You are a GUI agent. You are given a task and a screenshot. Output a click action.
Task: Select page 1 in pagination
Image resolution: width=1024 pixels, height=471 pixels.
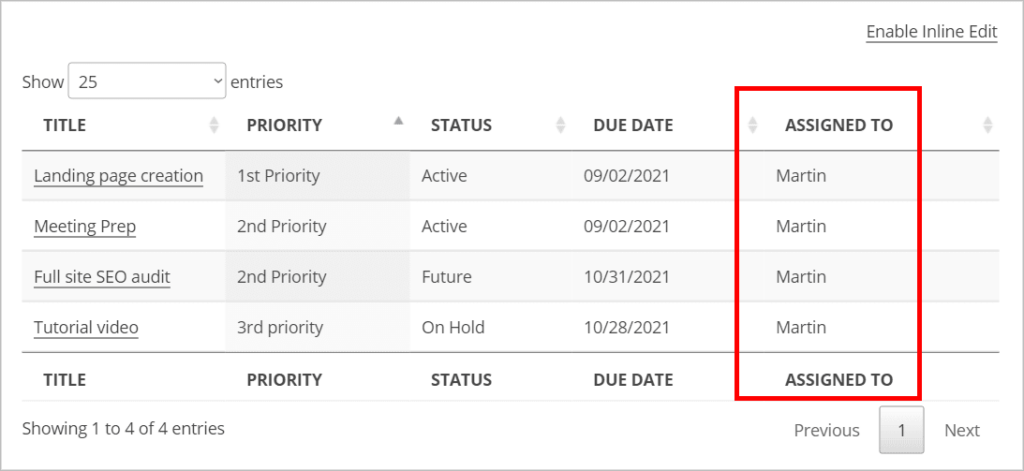(901, 430)
